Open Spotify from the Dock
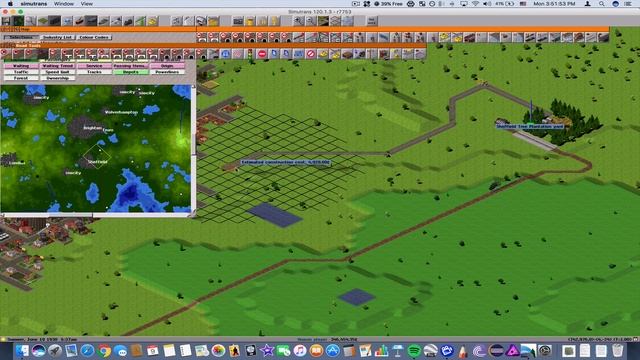Screen dimensions: 640x360 414,351
